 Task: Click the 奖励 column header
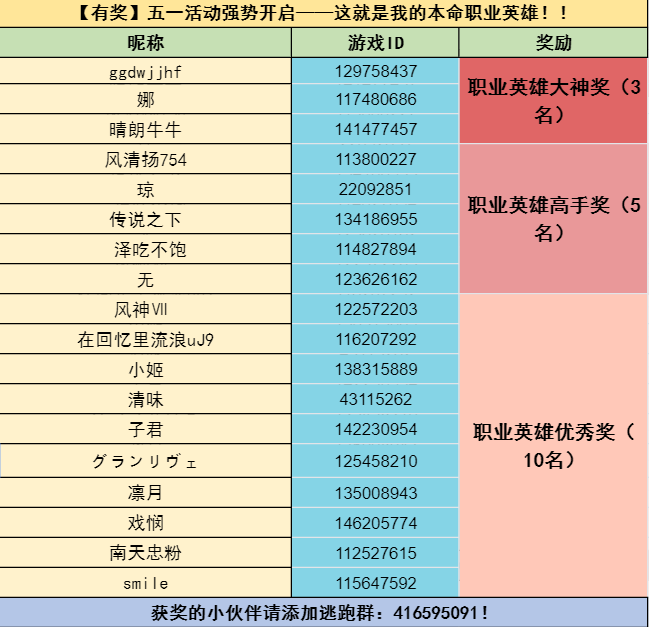553,43
